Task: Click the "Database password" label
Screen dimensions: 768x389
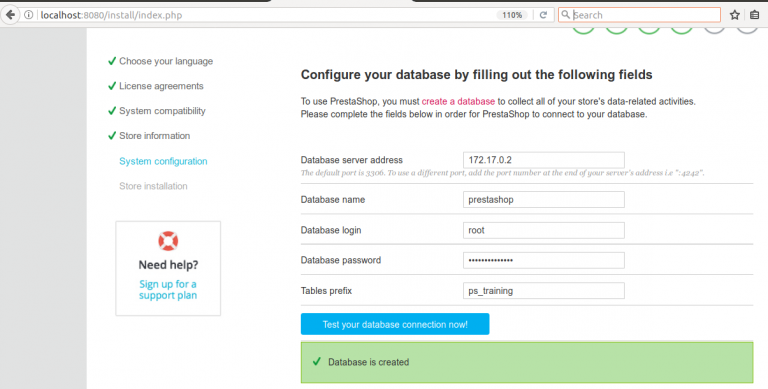Action: pos(341,260)
